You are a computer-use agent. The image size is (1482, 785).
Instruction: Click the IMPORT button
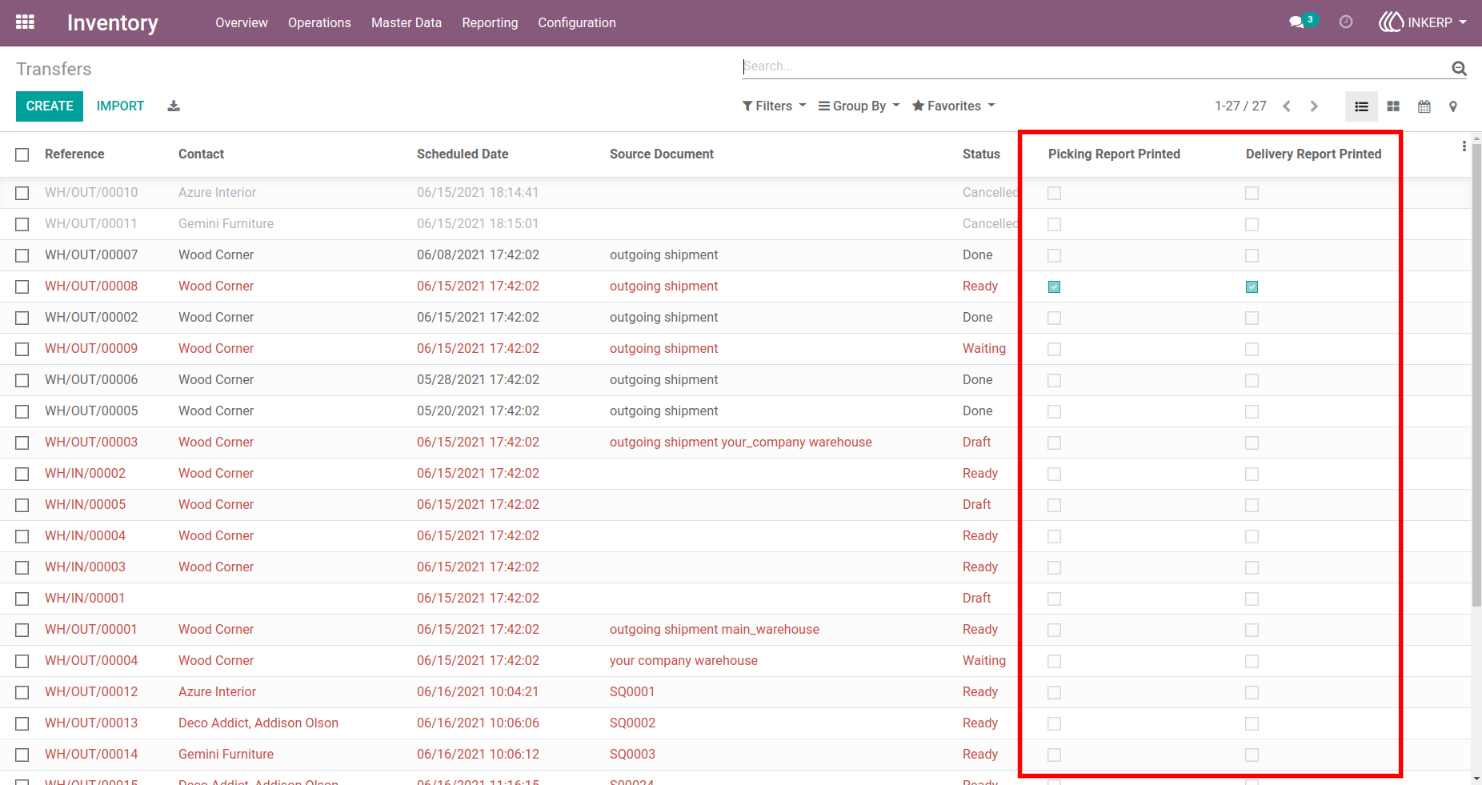120,106
